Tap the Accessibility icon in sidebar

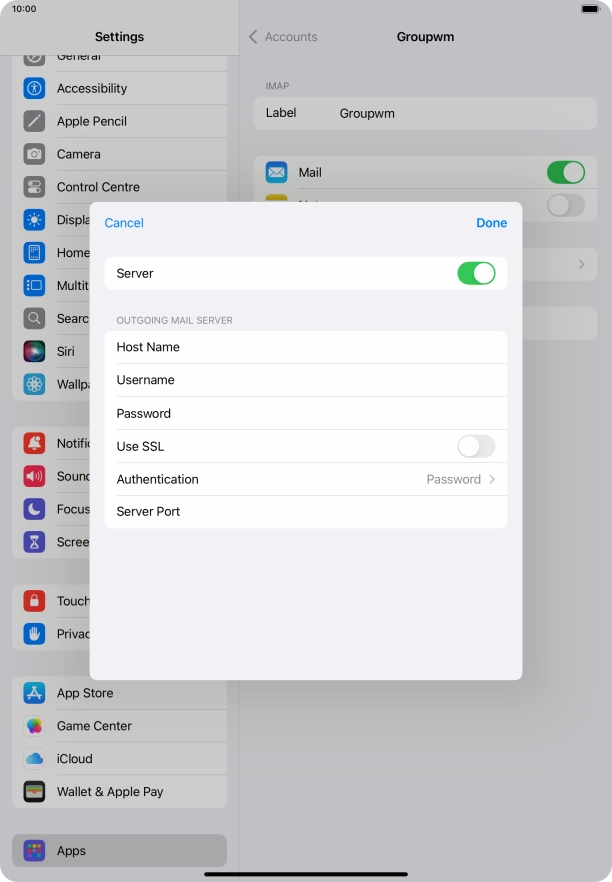click(35, 88)
